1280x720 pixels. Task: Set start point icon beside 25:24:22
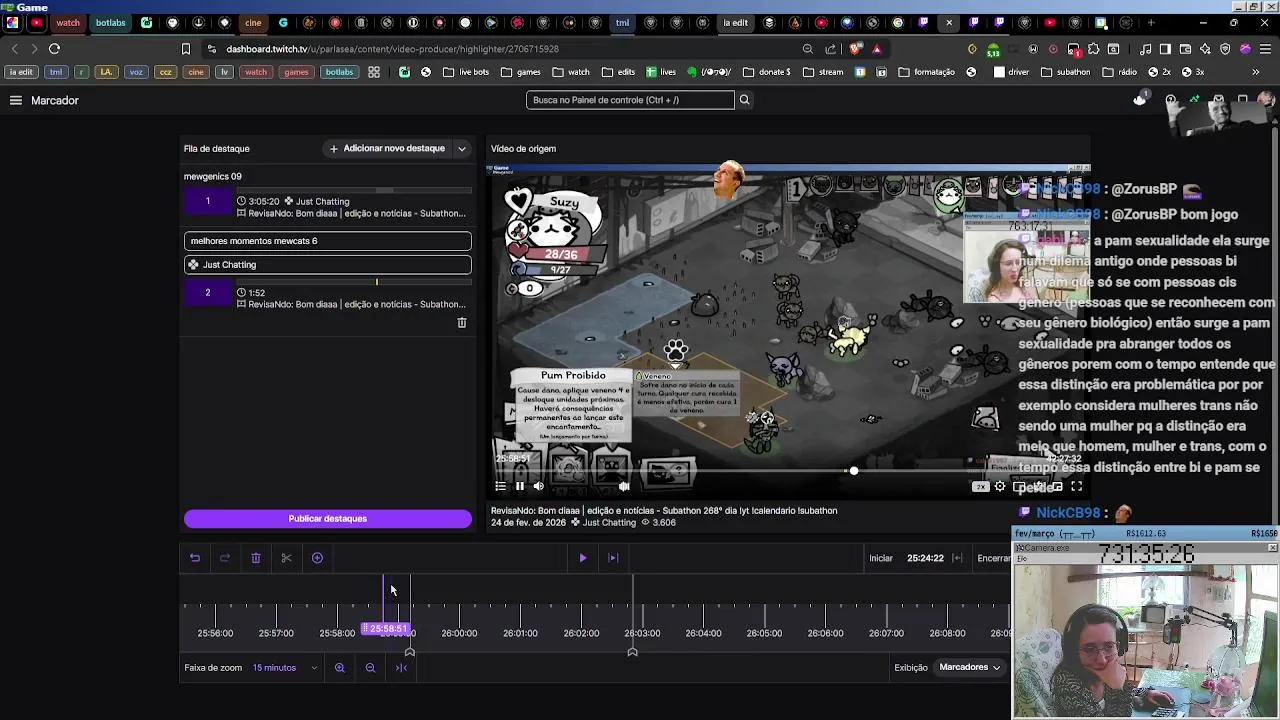coord(957,558)
